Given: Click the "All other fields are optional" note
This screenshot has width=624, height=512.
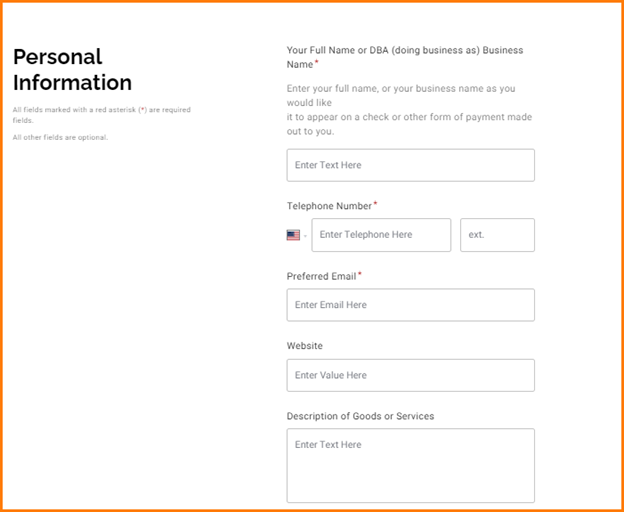Looking at the screenshot, I should point(60,137).
